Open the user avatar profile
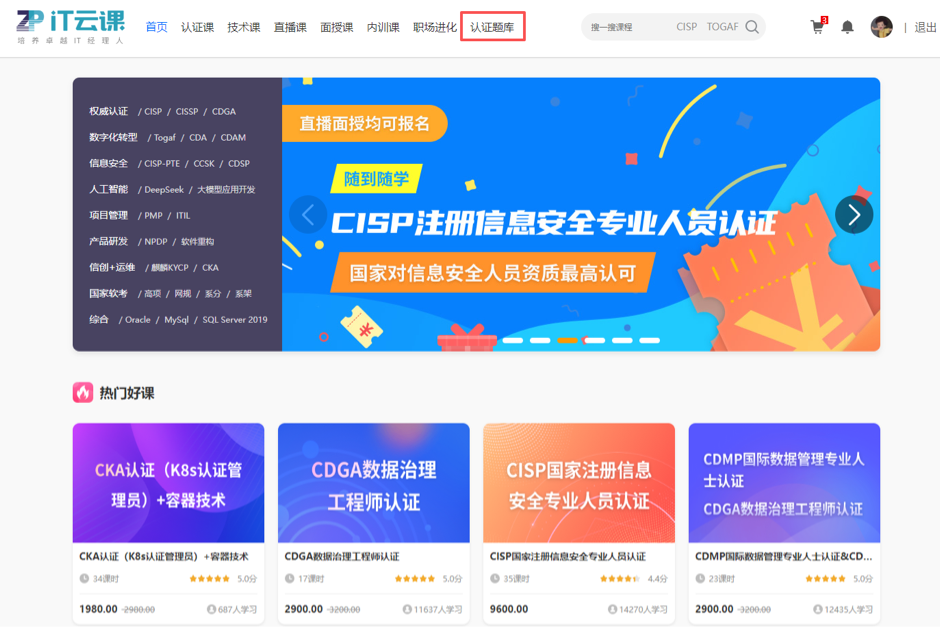The image size is (940, 627). [881, 27]
